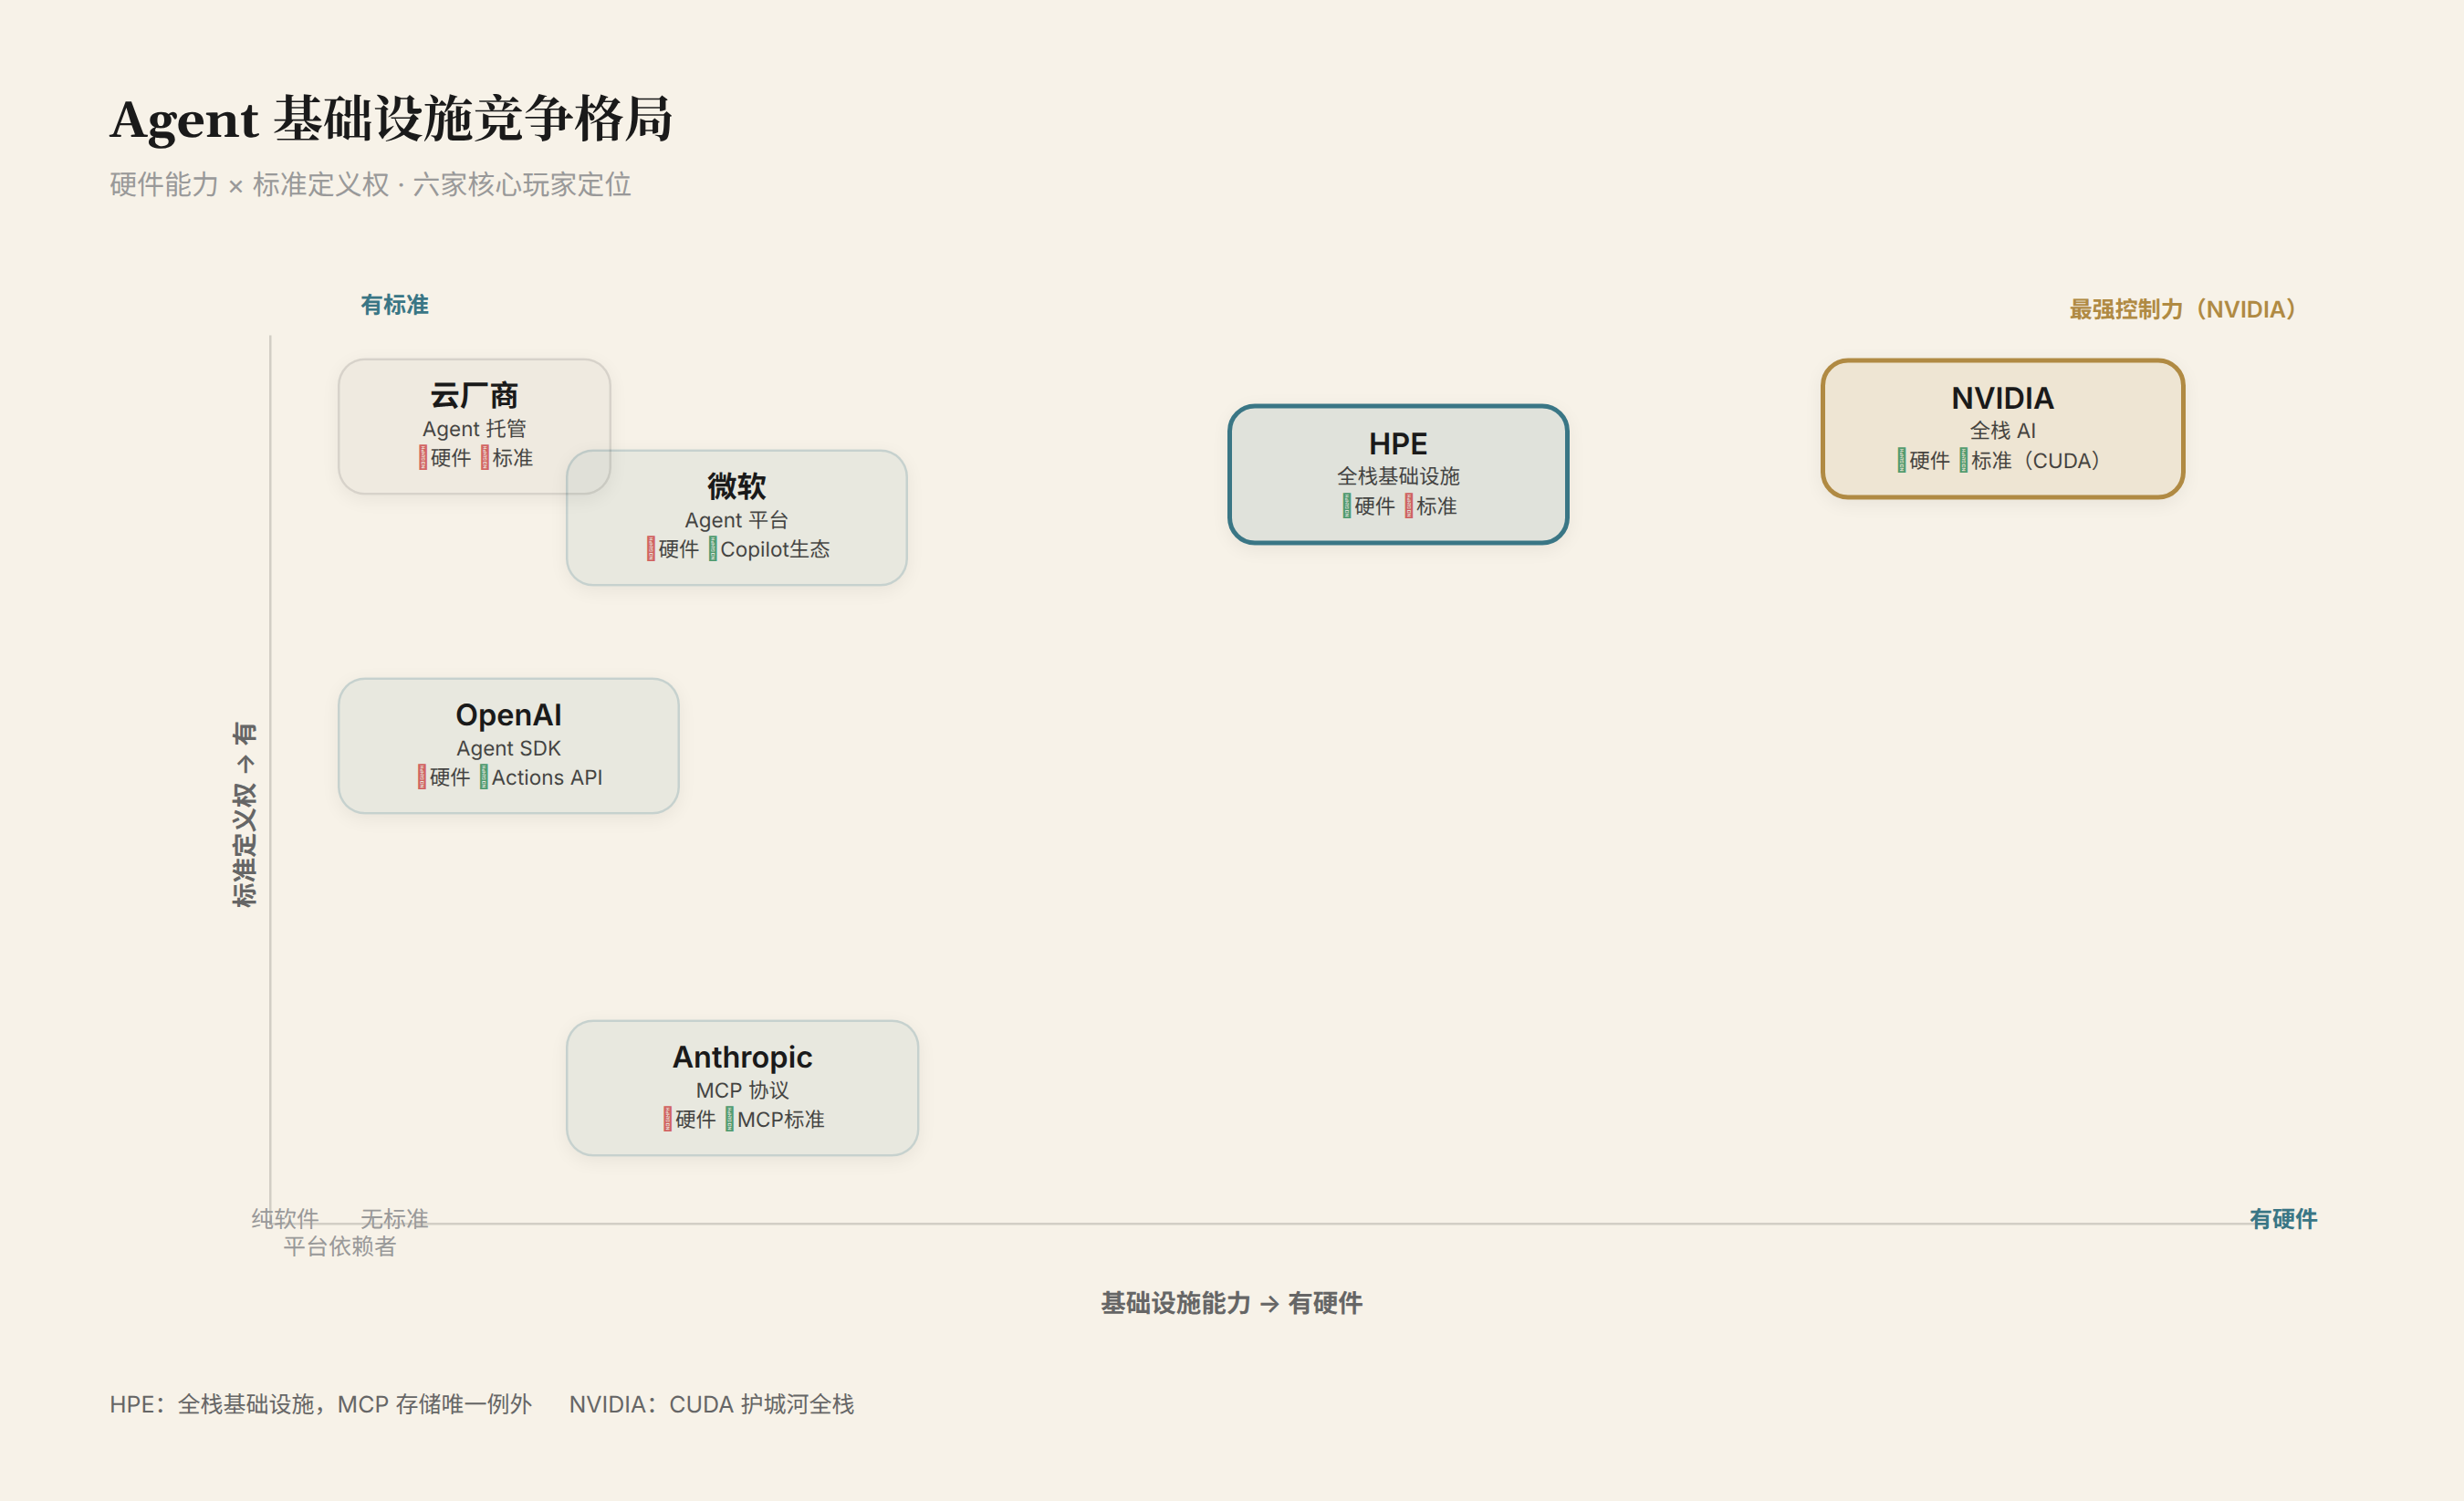The image size is (2464, 1501).
Task: Click the 'Copilot生态' label
Action: (775, 549)
